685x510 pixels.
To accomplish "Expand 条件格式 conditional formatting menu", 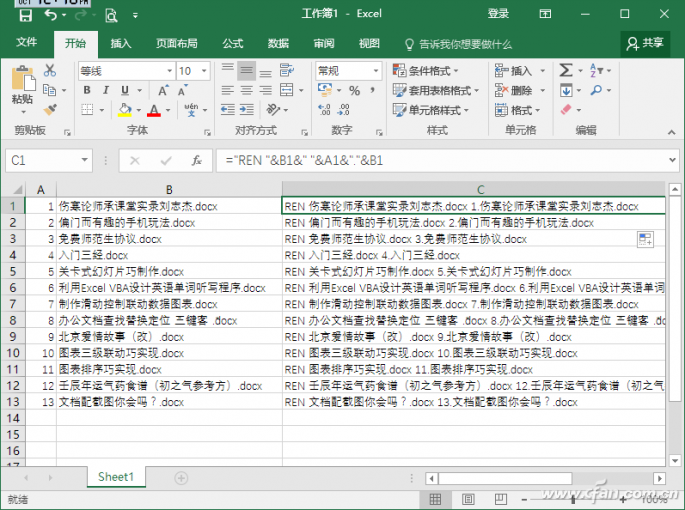I will 426,70.
